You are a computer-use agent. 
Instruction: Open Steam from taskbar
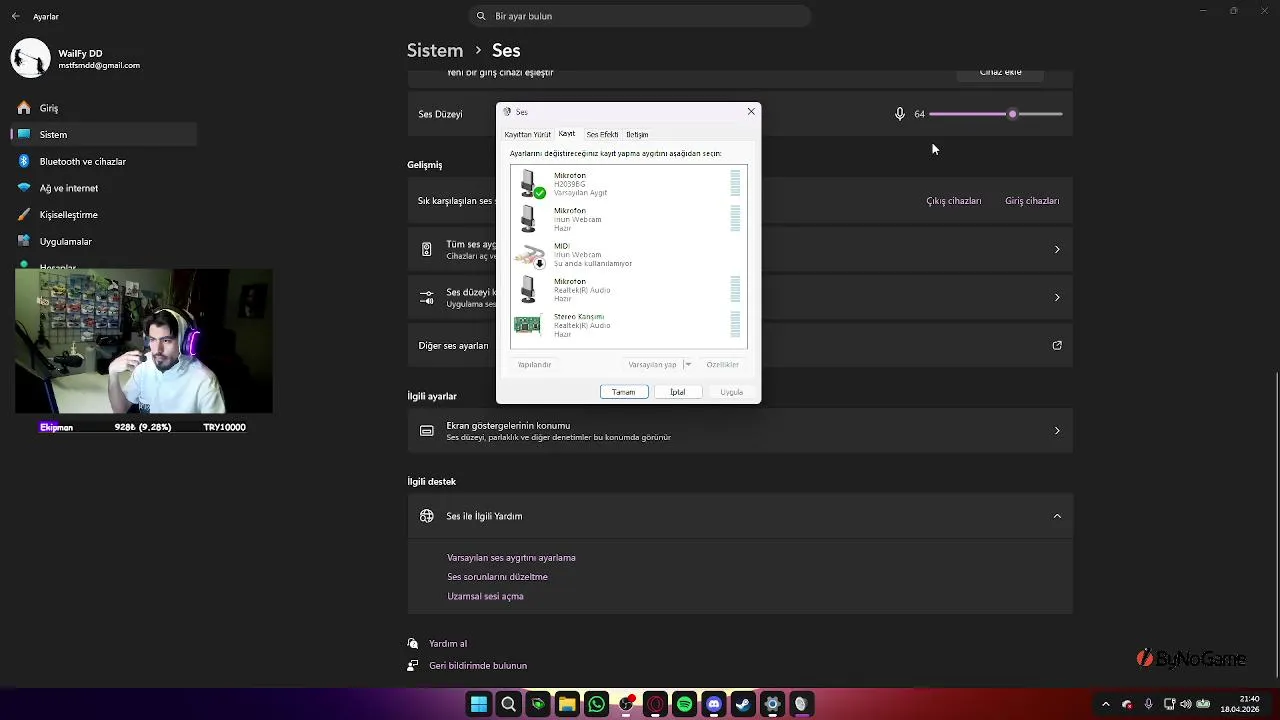click(743, 704)
